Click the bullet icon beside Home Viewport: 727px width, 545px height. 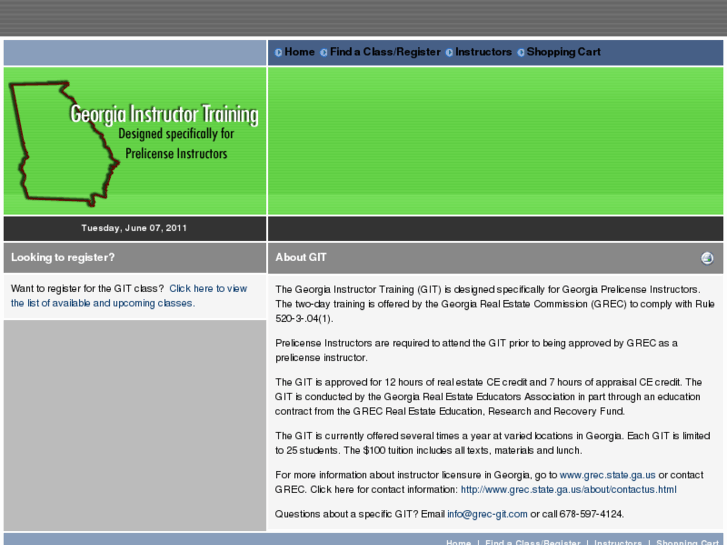pyautogui.click(x=278, y=52)
